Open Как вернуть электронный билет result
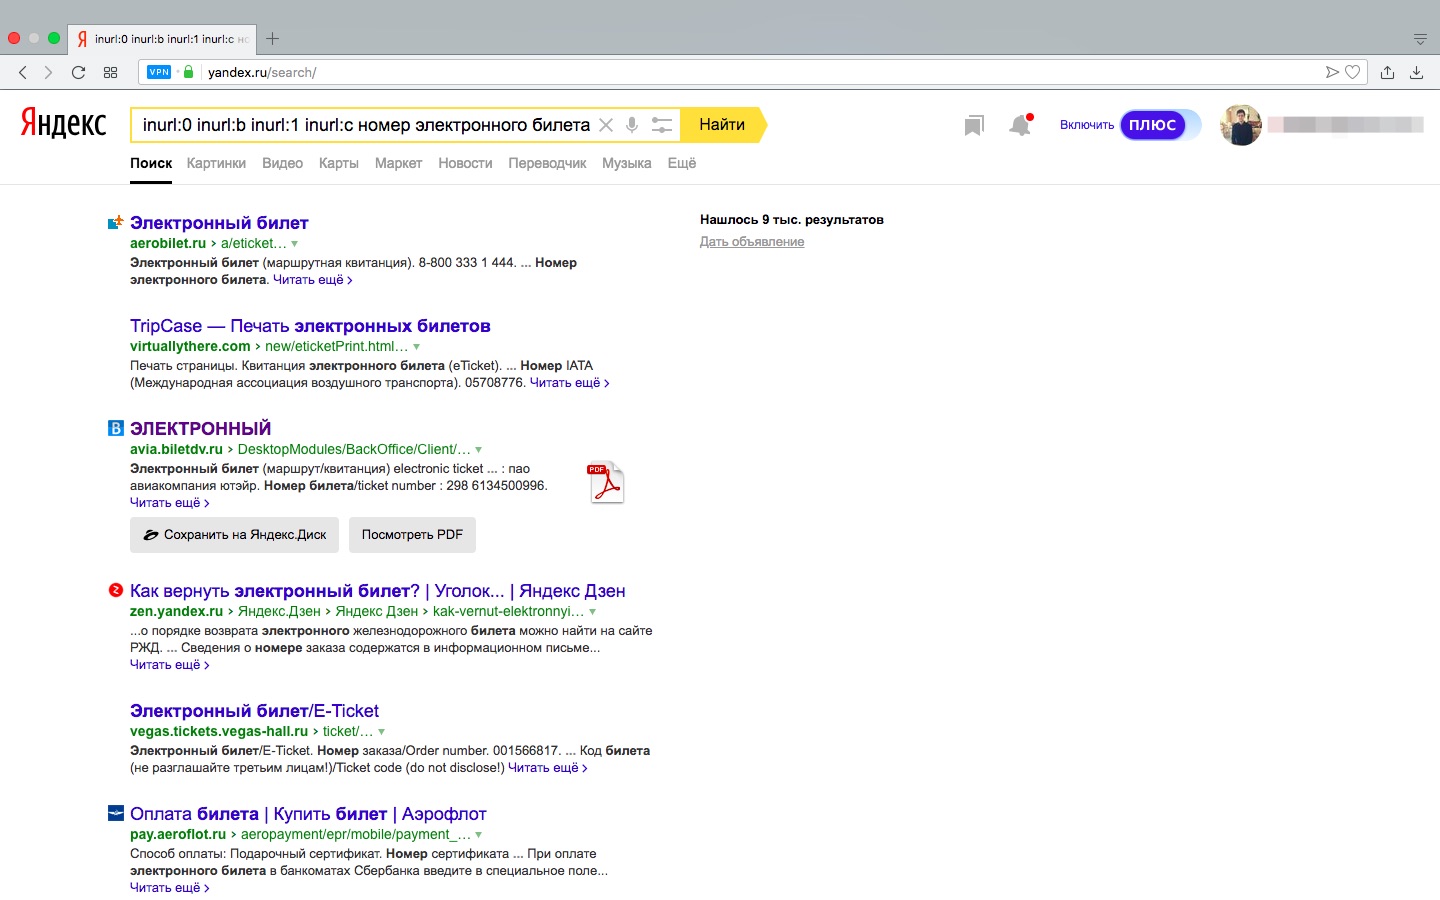The height and width of the screenshot is (900, 1440). pyautogui.click(x=377, y=591)
